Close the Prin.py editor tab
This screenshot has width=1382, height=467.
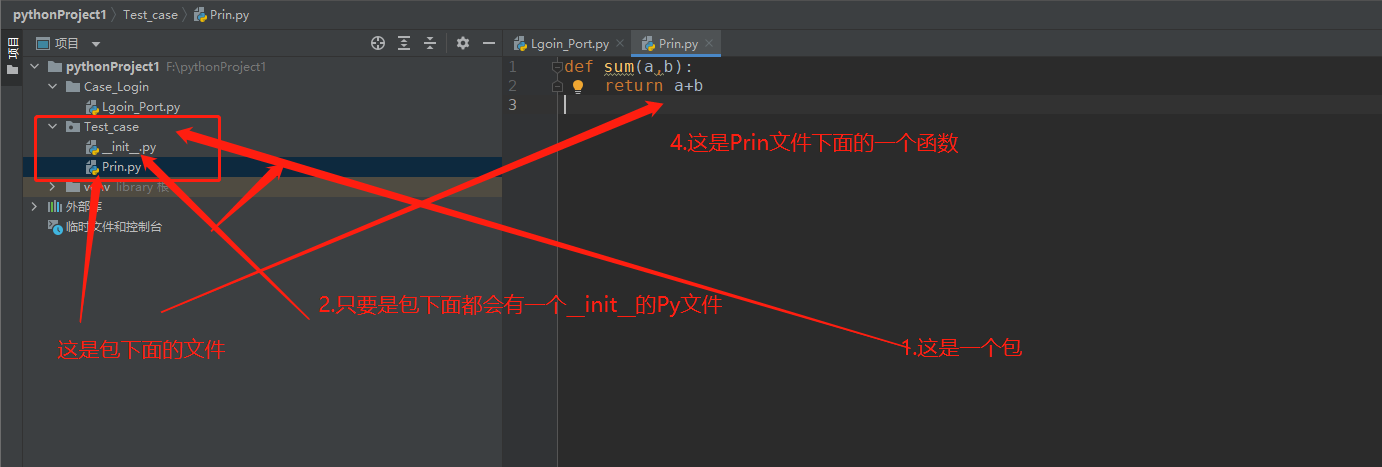710,43
